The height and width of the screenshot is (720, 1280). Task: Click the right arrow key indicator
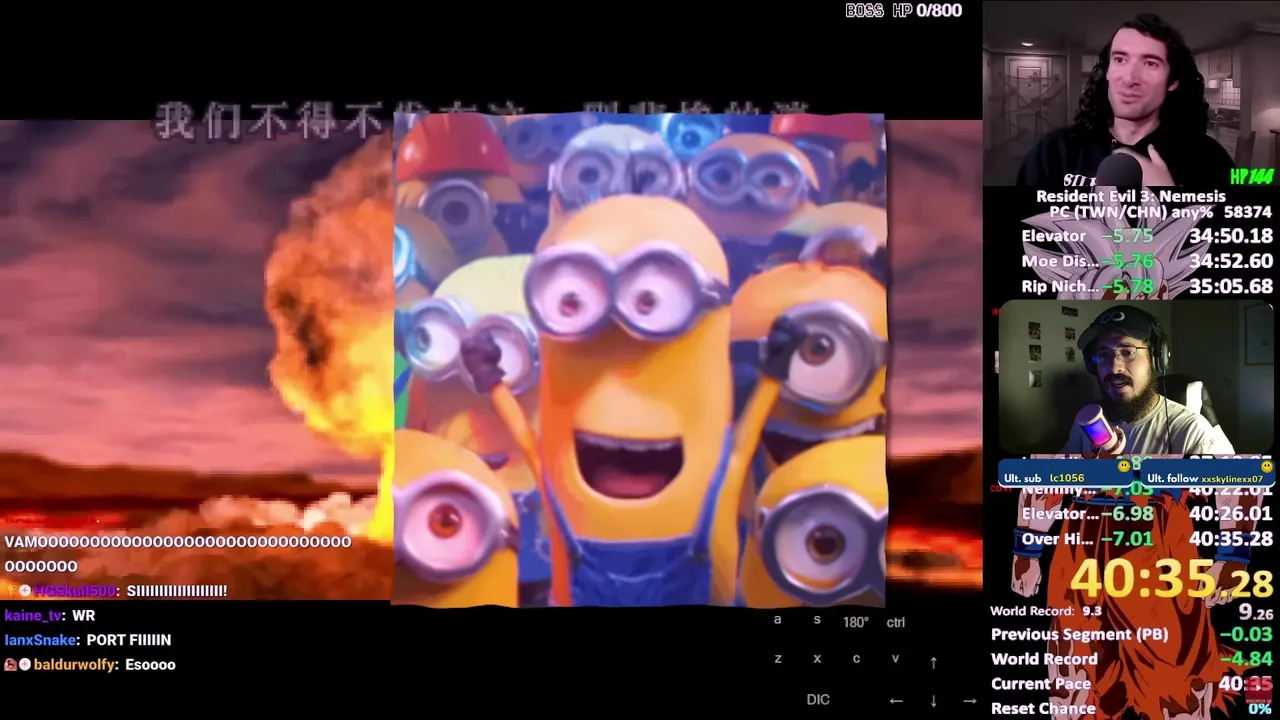pos(969,701)
